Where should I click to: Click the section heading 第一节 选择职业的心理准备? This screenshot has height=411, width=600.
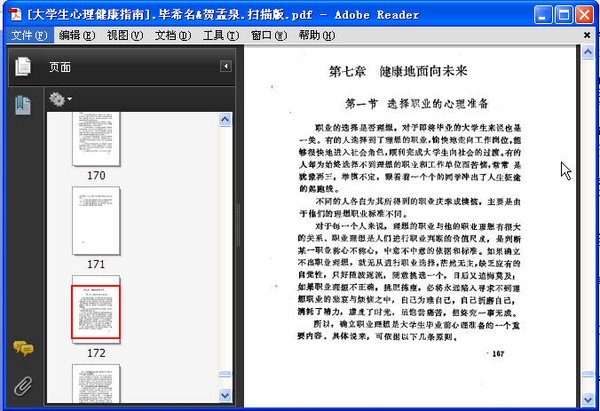pos(417,103)
